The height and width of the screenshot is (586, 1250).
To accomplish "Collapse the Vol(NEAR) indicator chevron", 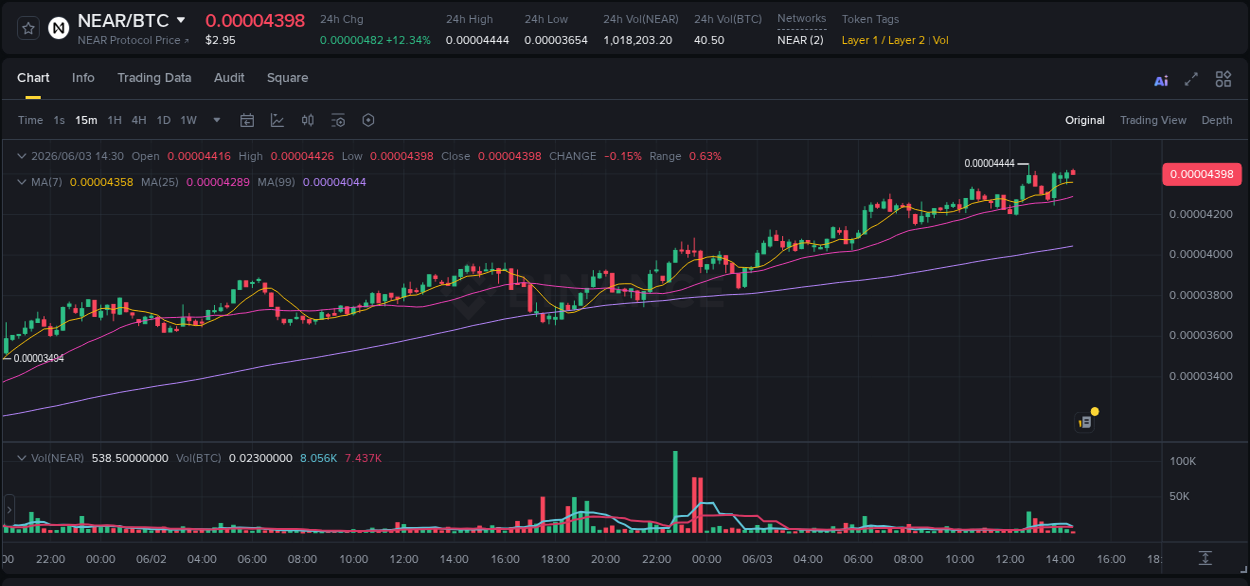I will pyautogui.click(x=22, y=457).
